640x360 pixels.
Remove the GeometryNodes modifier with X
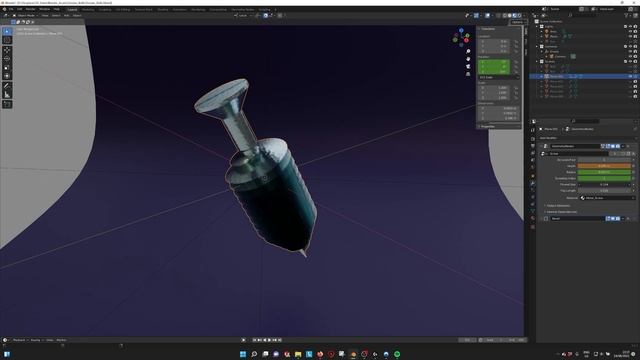point(628,146)
